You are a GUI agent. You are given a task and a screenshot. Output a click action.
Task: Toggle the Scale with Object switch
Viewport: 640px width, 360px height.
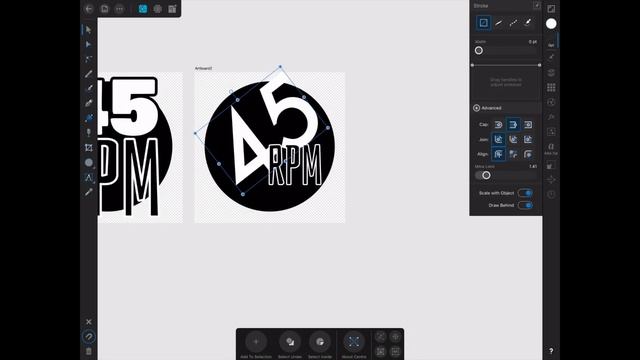click(525, 193)
